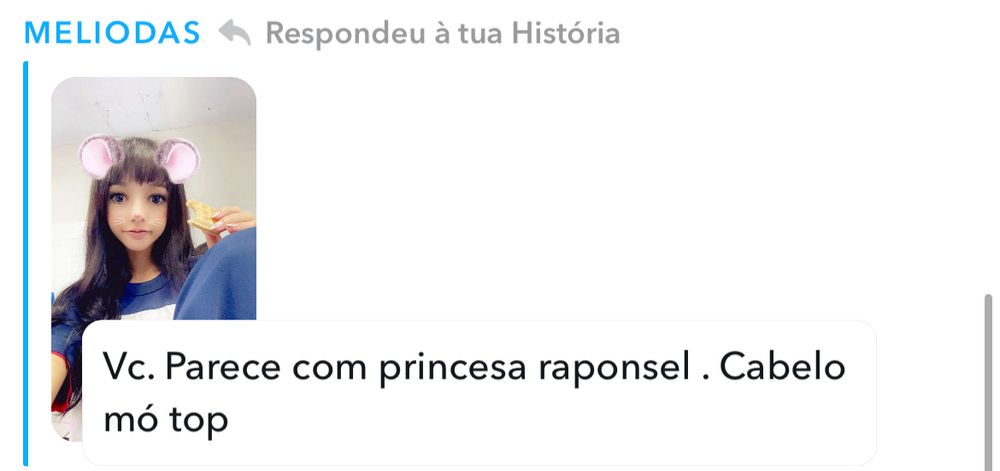Click the ceiling area of the story photo
Screen dimensions: 1000x471
(x=154, y=105)
